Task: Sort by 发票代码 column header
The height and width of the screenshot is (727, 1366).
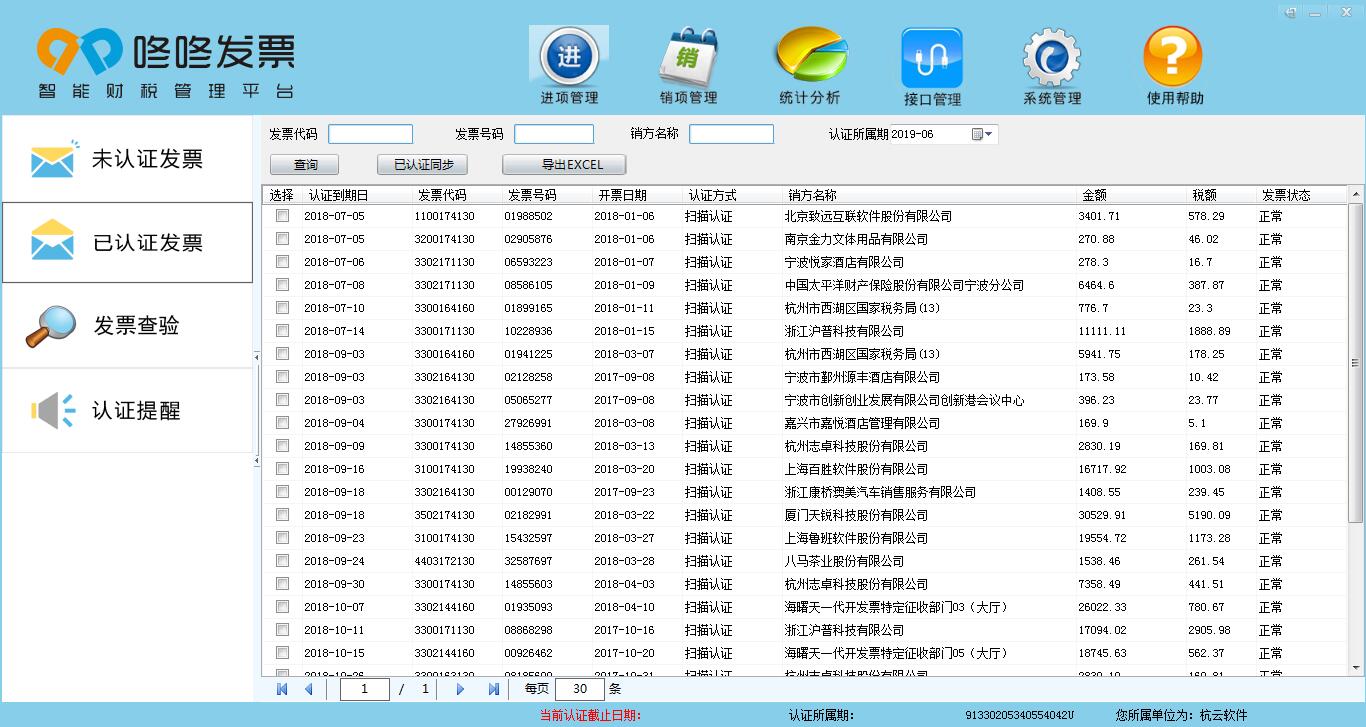Action: tap(442, 195)
